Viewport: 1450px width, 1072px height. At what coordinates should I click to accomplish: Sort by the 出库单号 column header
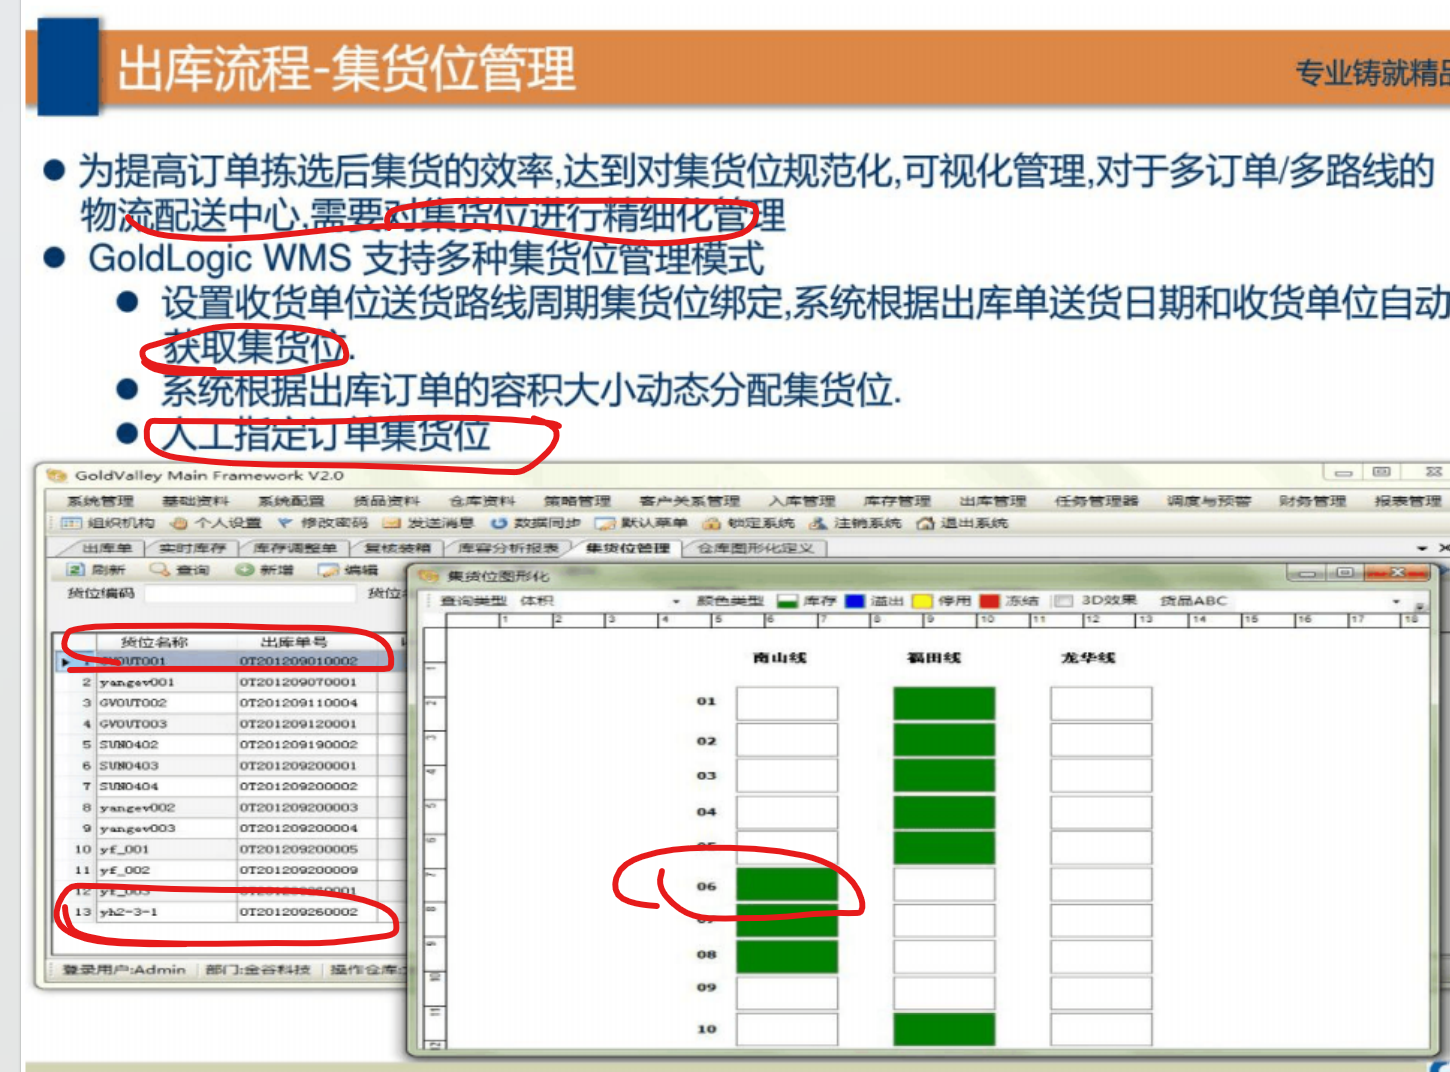[294, 642]
